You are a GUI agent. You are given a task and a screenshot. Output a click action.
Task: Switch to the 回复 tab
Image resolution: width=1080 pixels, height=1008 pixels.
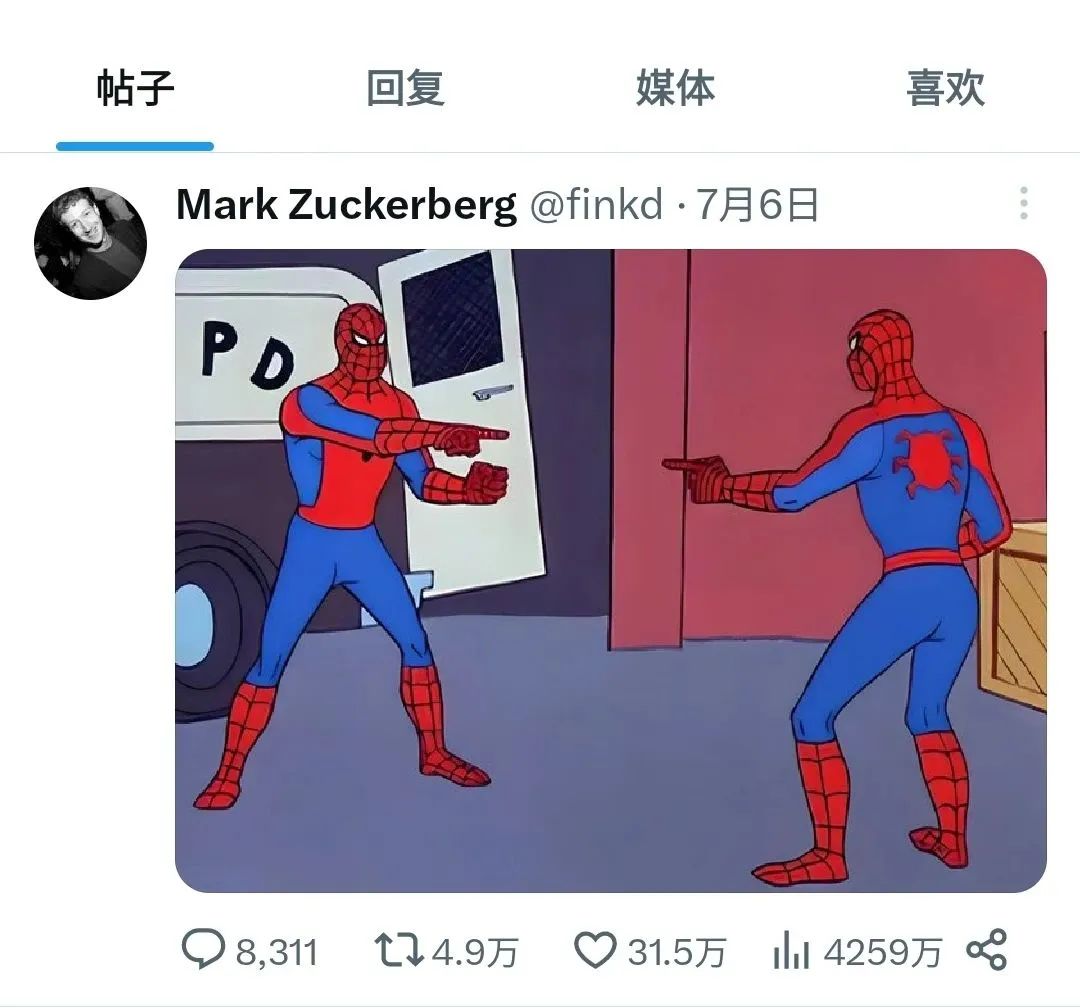(405, 88)
